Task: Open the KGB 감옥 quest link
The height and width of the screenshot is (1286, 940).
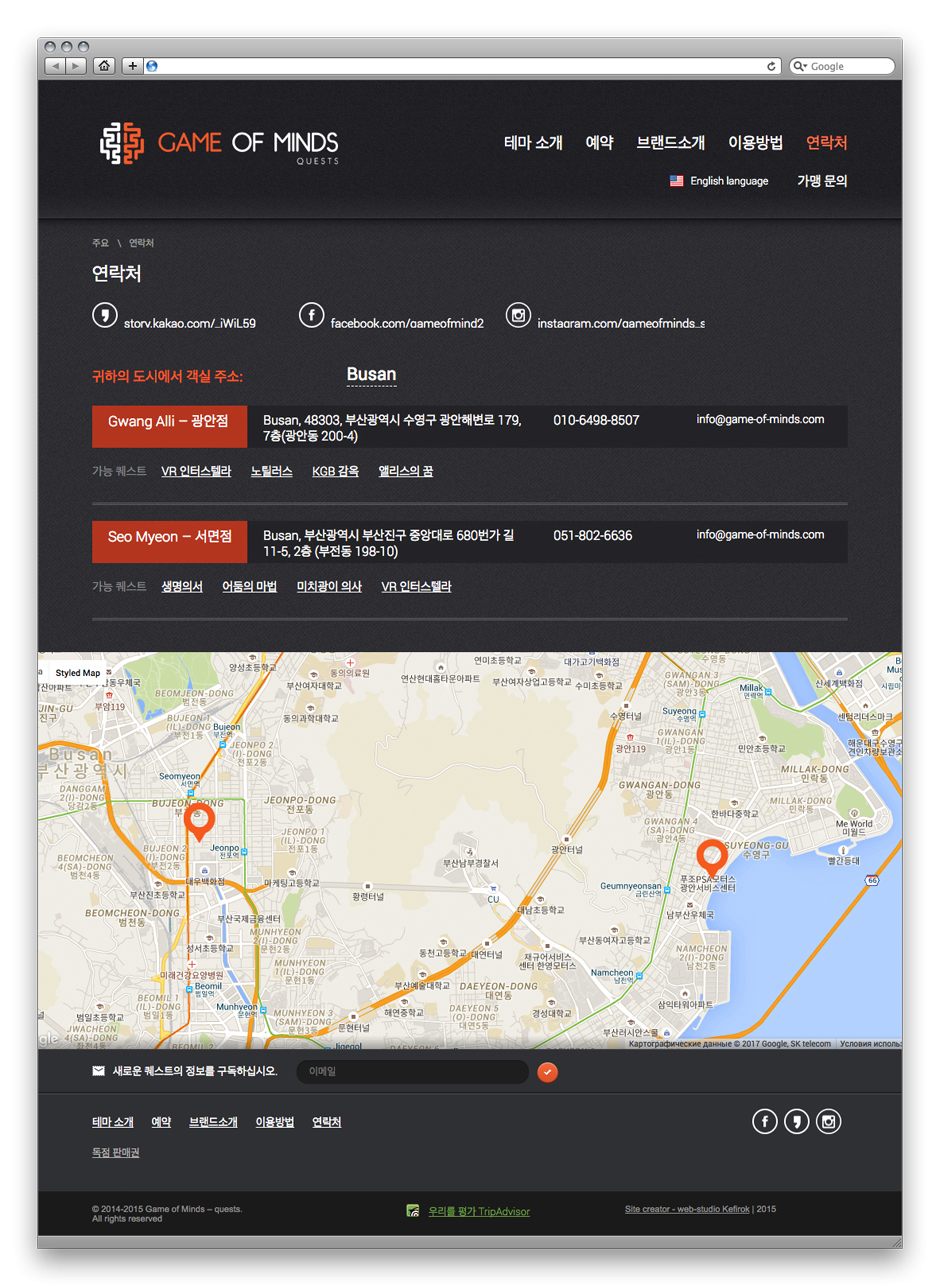Action: 335,470
